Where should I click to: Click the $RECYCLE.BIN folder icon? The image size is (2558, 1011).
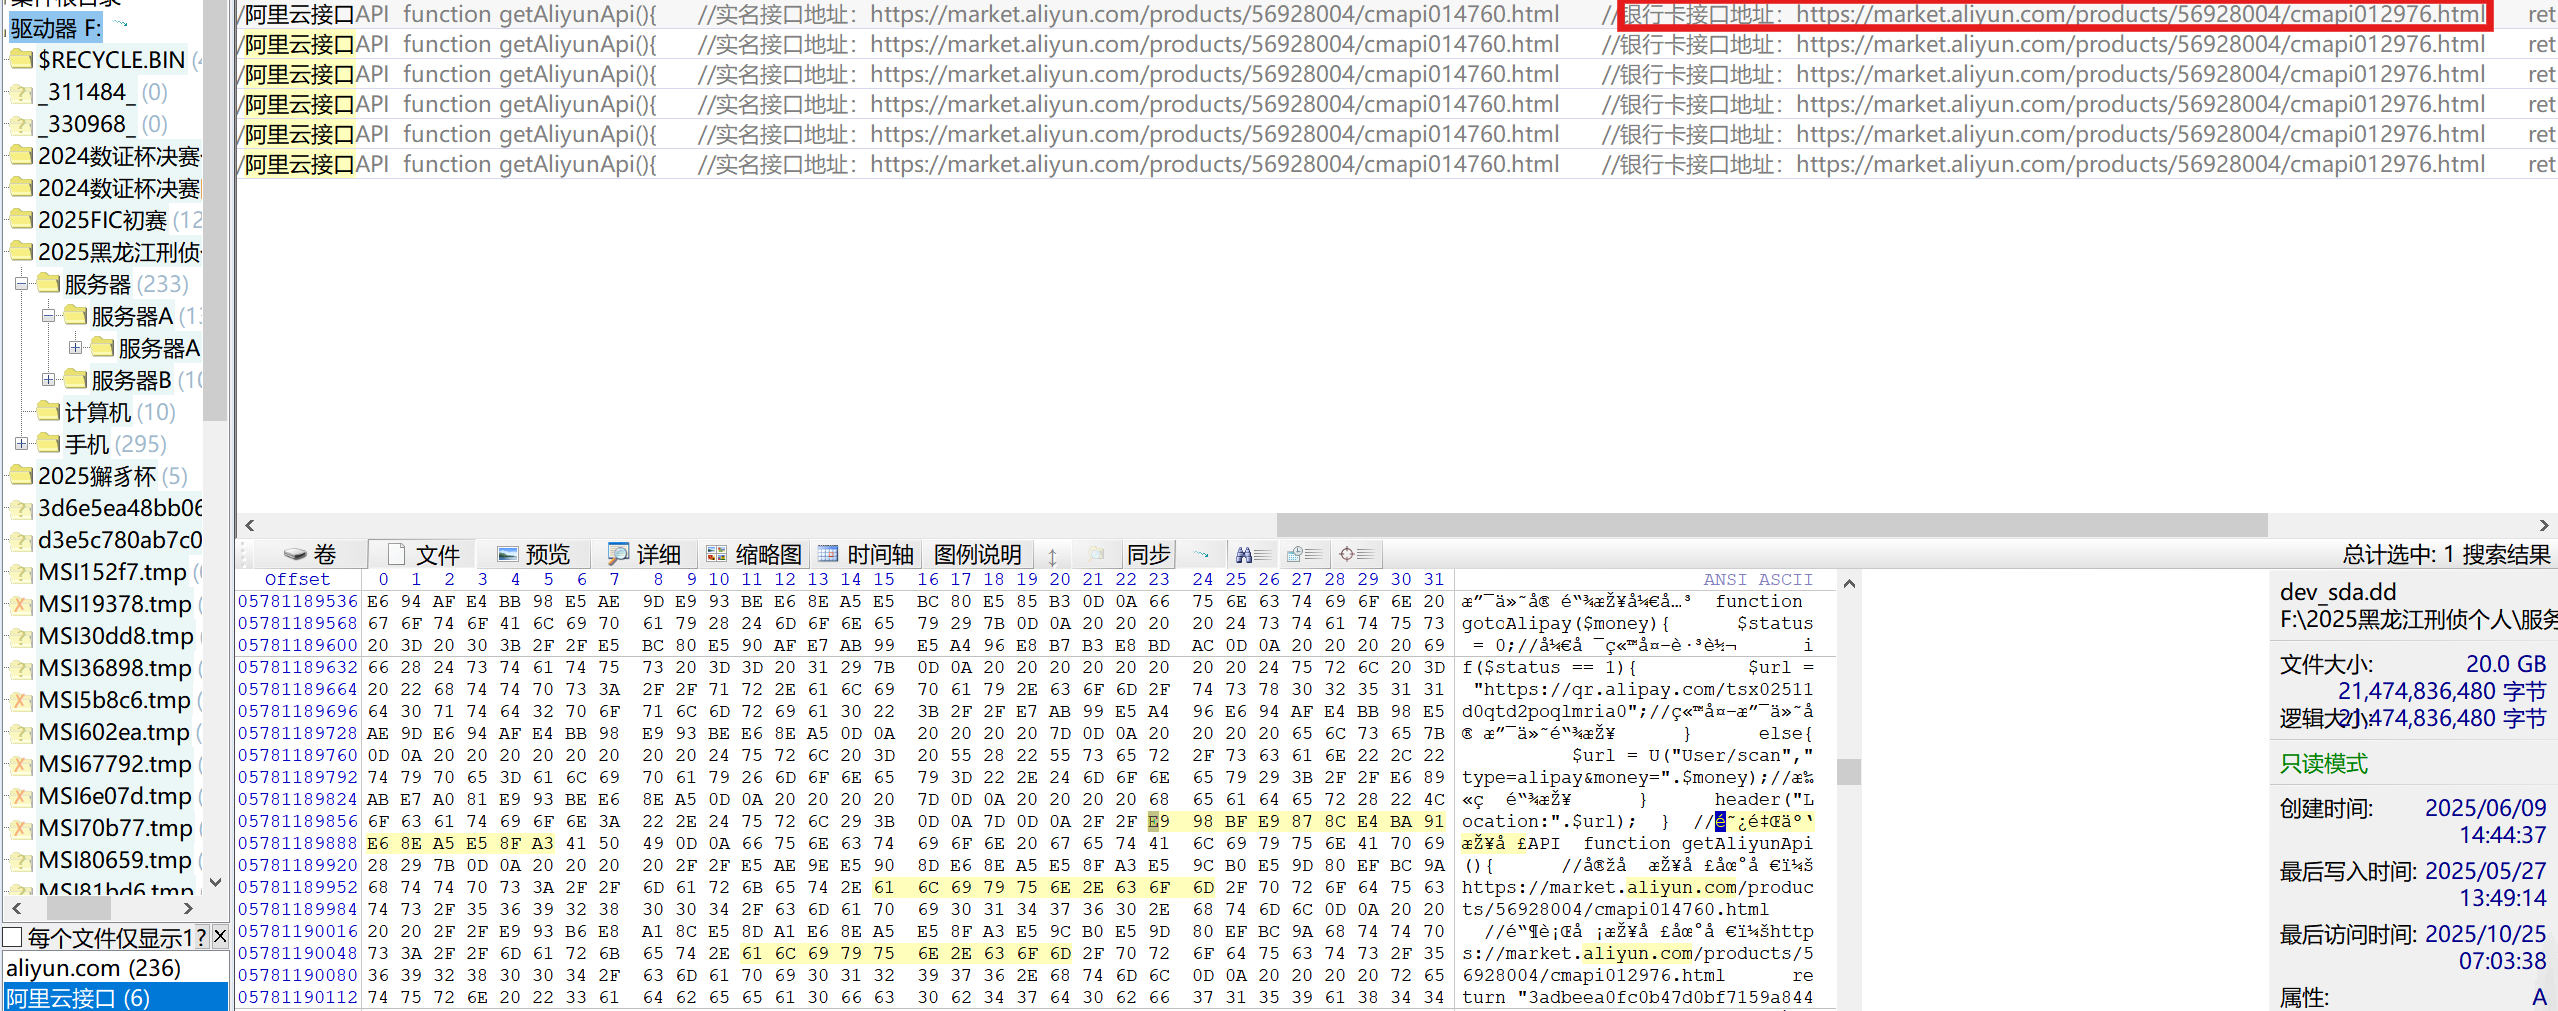(x=21, y=60)
